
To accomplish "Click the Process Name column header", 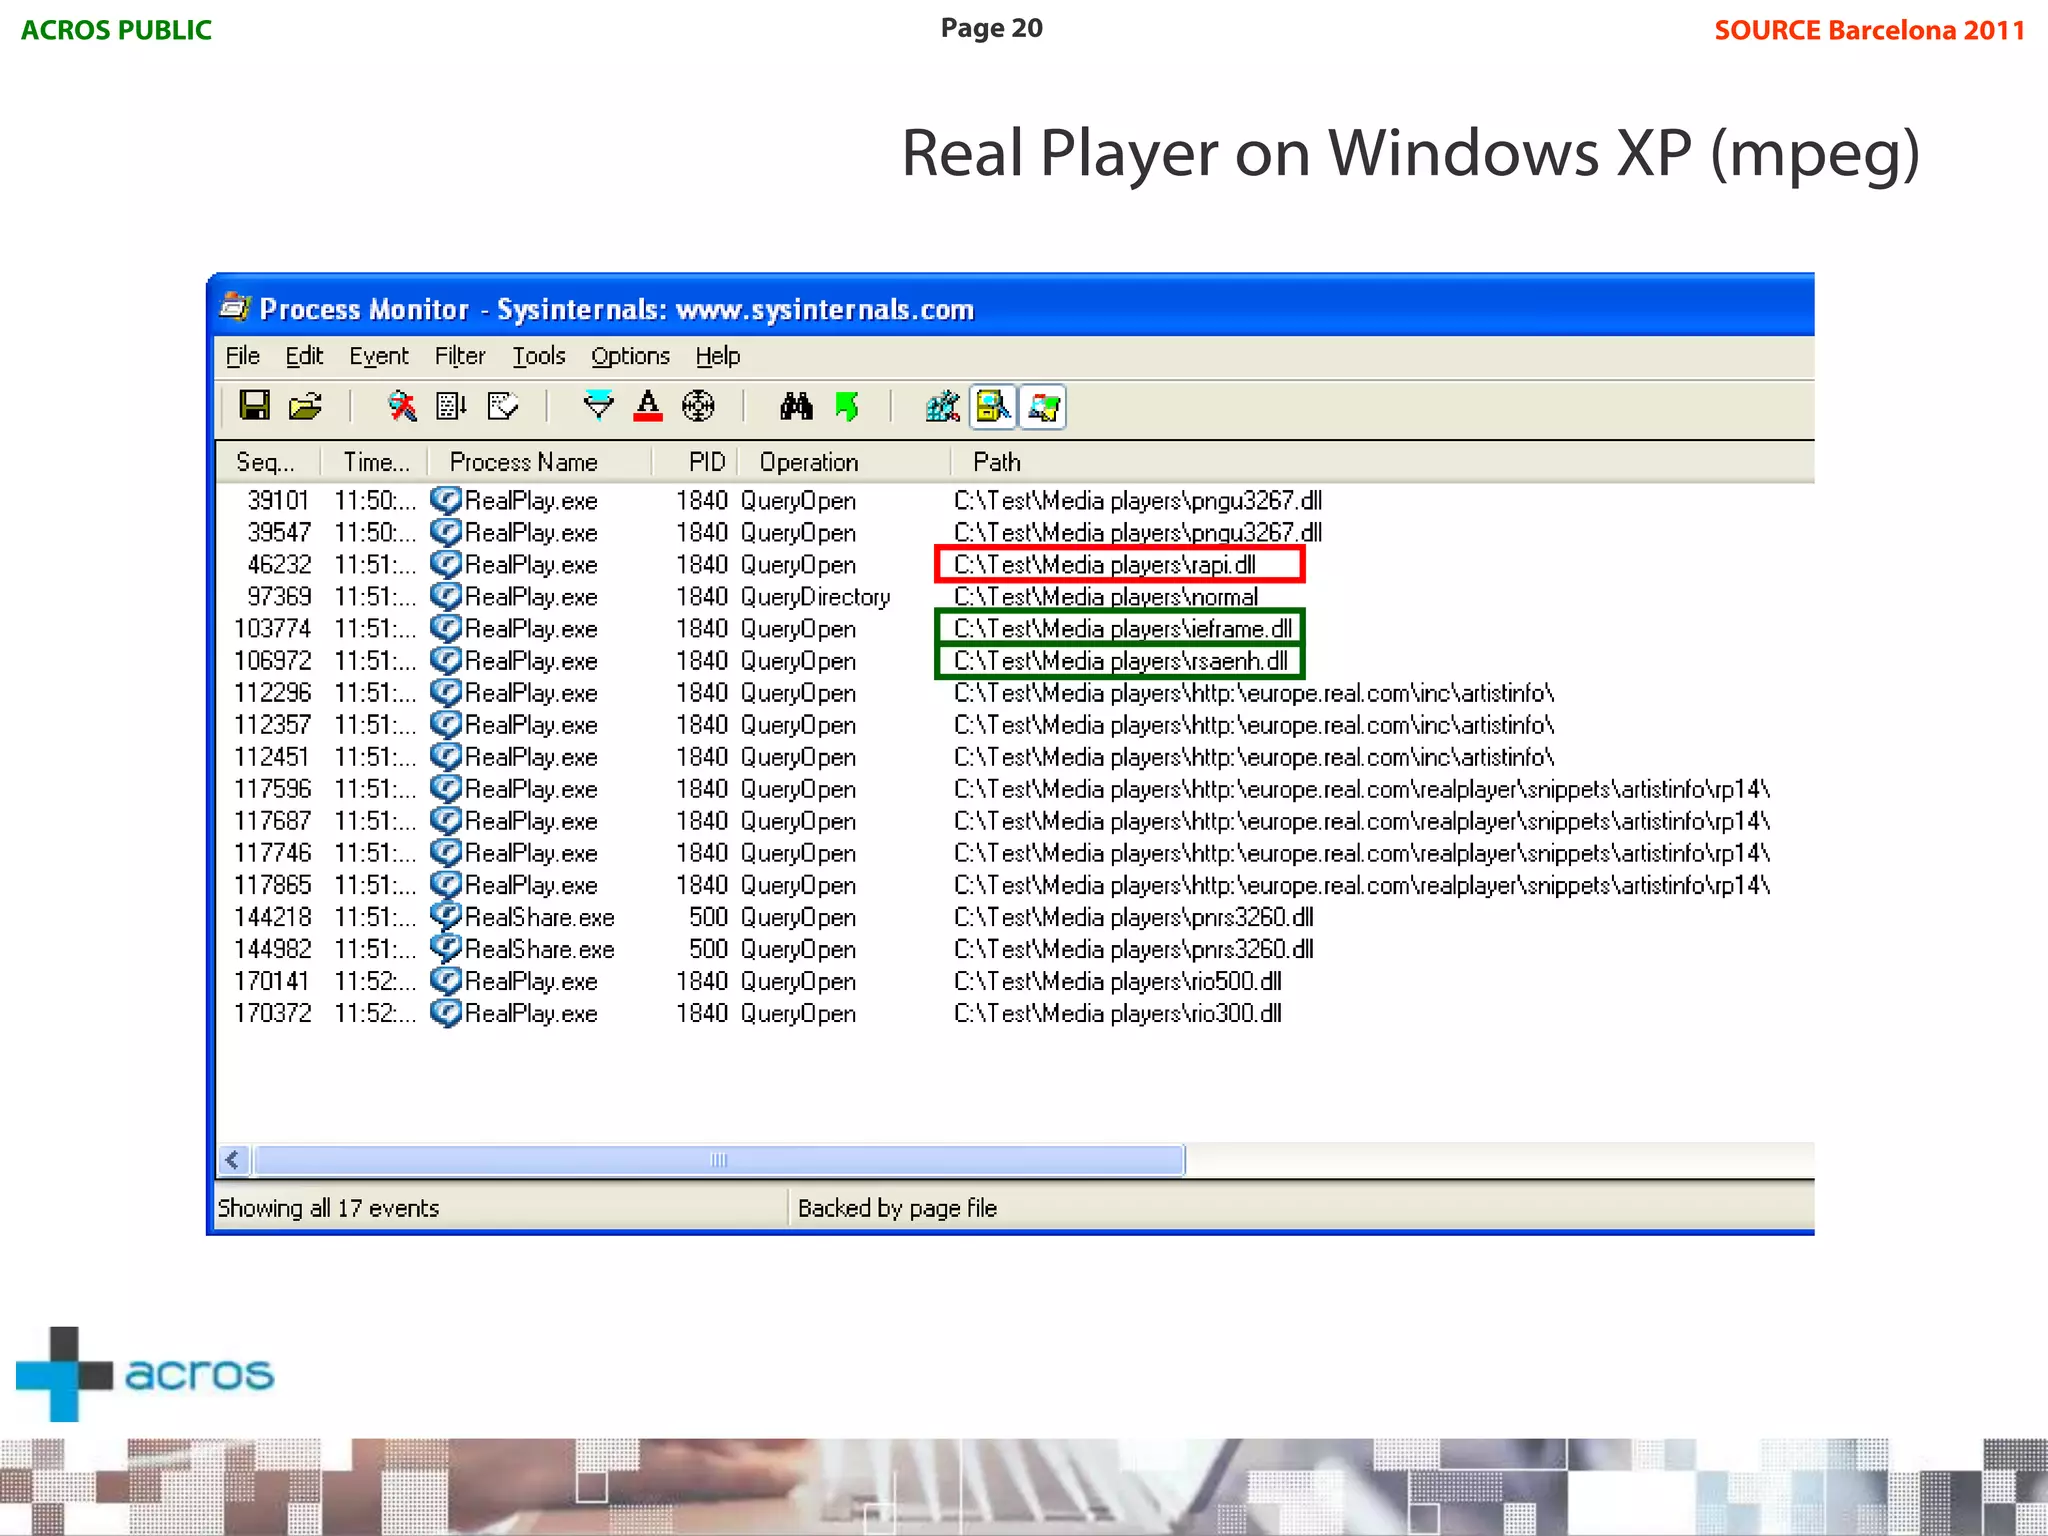I will [x=540, y=462].
